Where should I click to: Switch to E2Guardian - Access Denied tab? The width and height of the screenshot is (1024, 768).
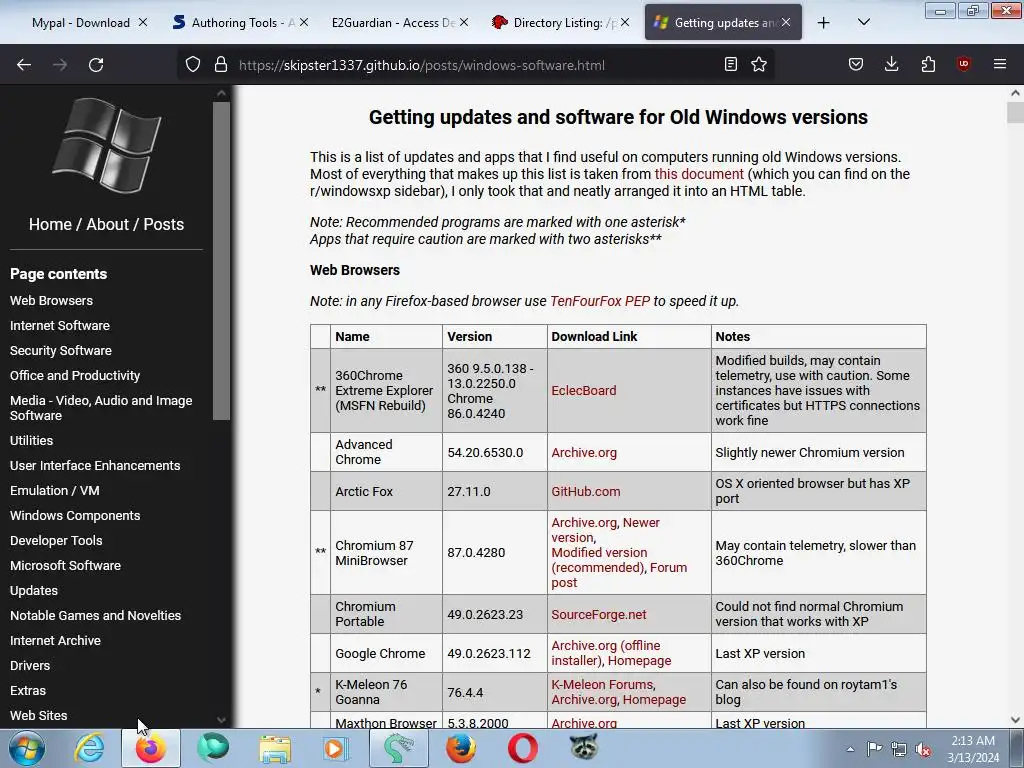tap(393, 23)
